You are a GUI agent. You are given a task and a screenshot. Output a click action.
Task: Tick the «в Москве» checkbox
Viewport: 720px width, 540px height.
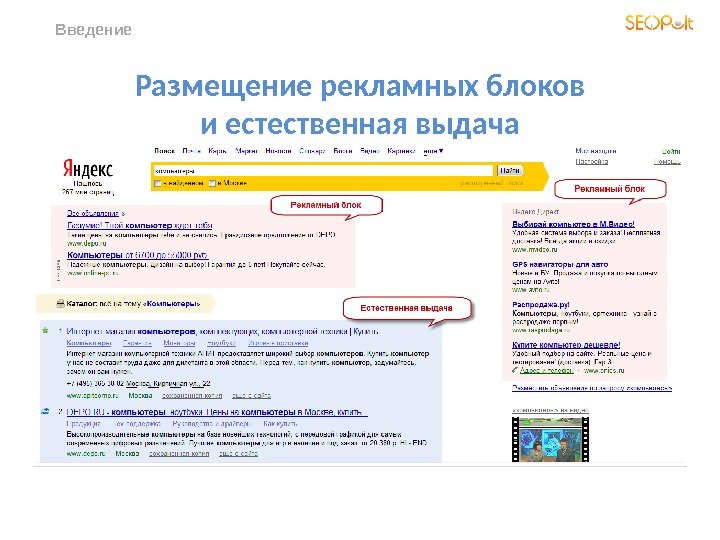tap(212, 183)
